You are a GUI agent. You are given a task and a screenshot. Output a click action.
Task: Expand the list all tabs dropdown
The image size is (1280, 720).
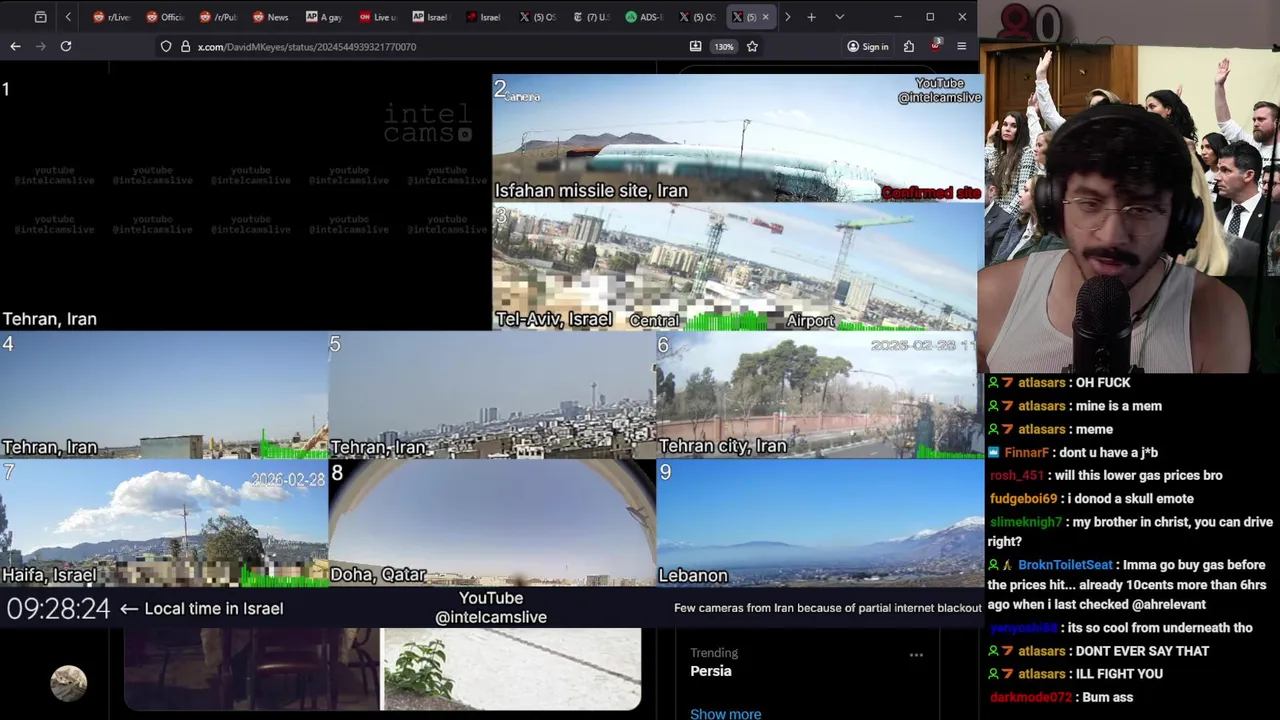coord(839,17)
